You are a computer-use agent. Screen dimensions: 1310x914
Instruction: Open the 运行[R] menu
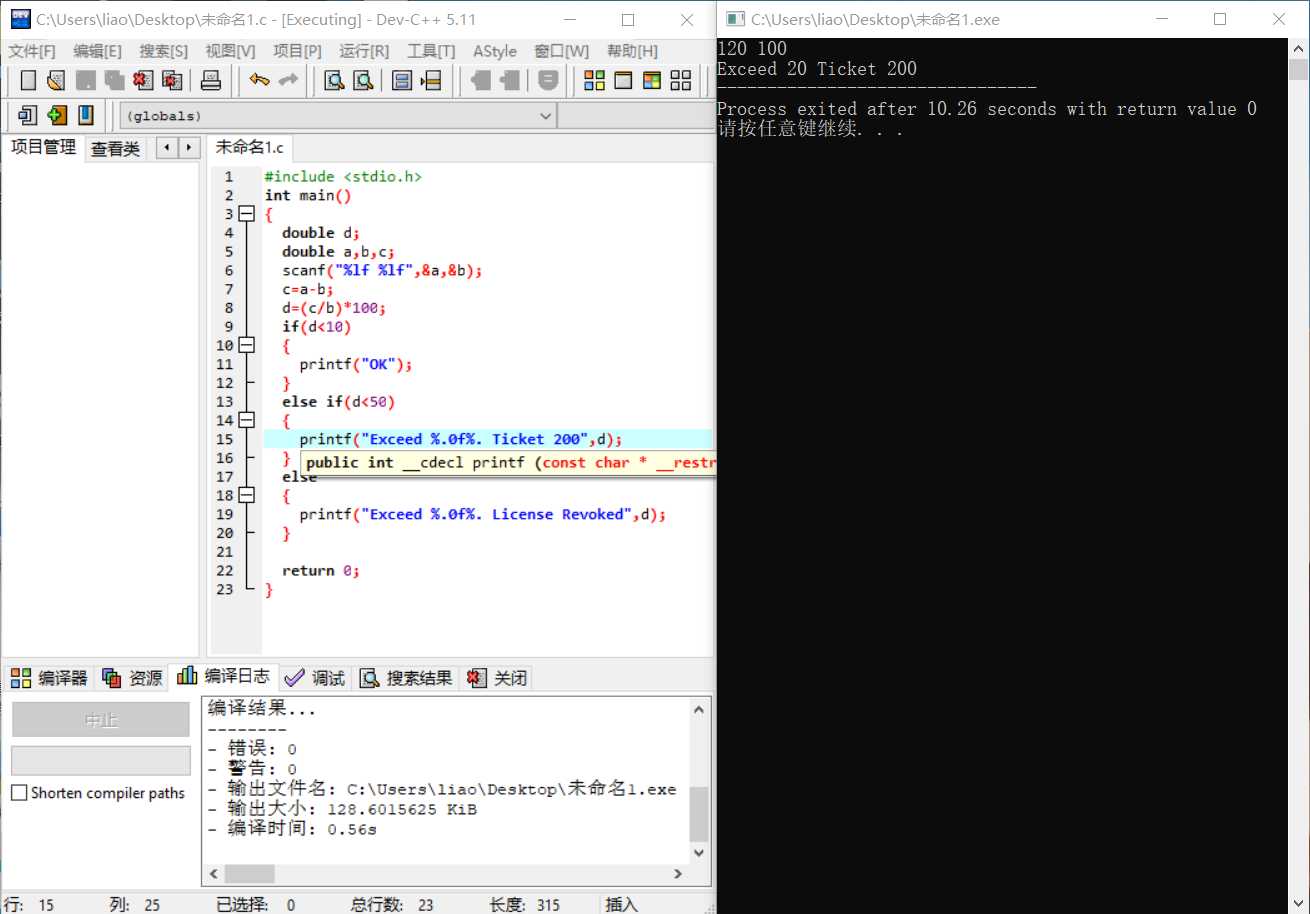point(364,51)
